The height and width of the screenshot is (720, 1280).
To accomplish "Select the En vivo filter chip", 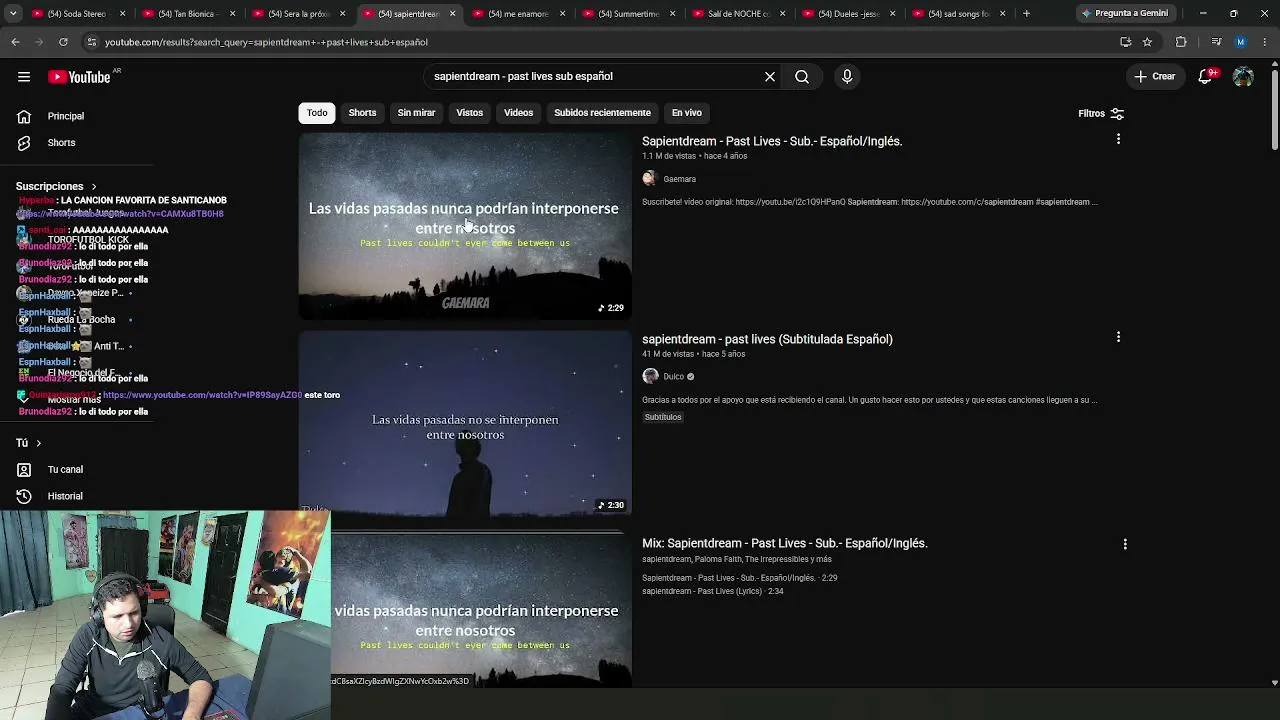I will tap(686, 113).
